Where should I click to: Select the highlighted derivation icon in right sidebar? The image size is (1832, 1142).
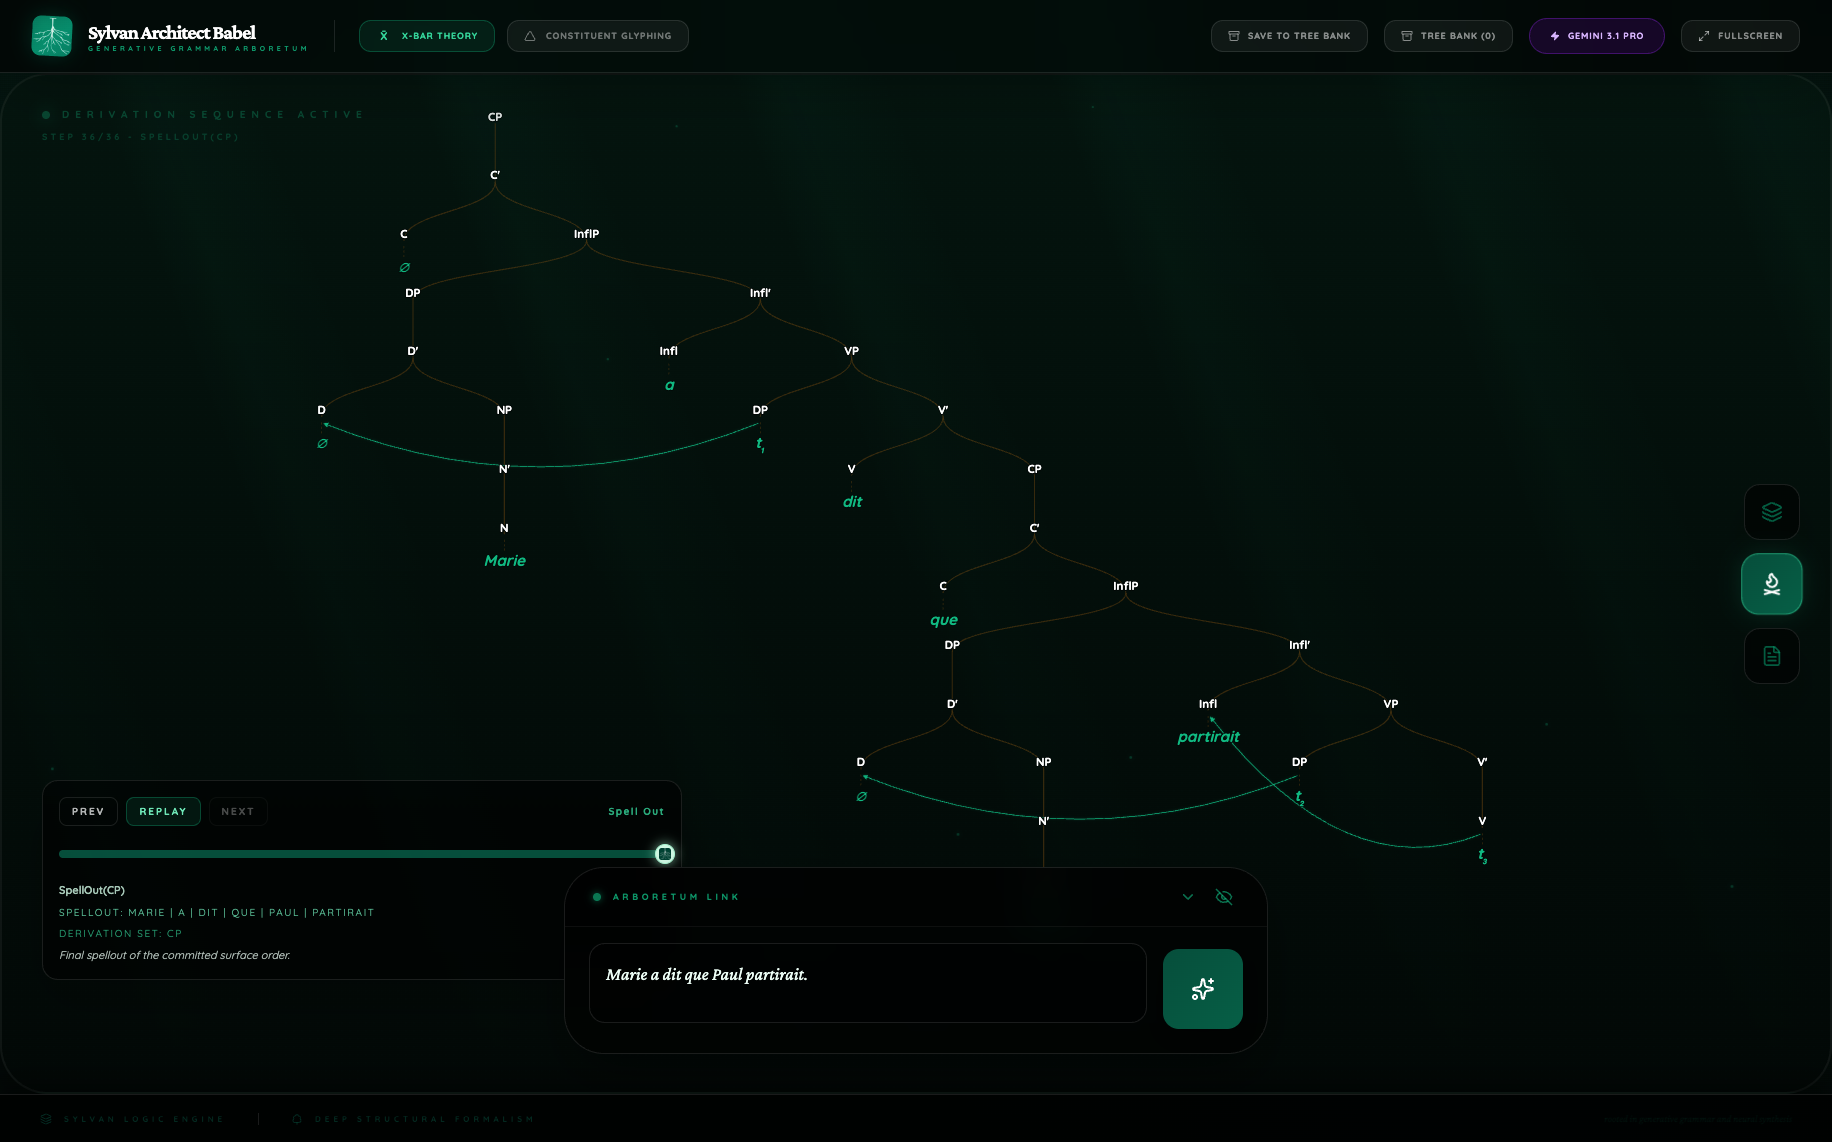(1771, 584)
